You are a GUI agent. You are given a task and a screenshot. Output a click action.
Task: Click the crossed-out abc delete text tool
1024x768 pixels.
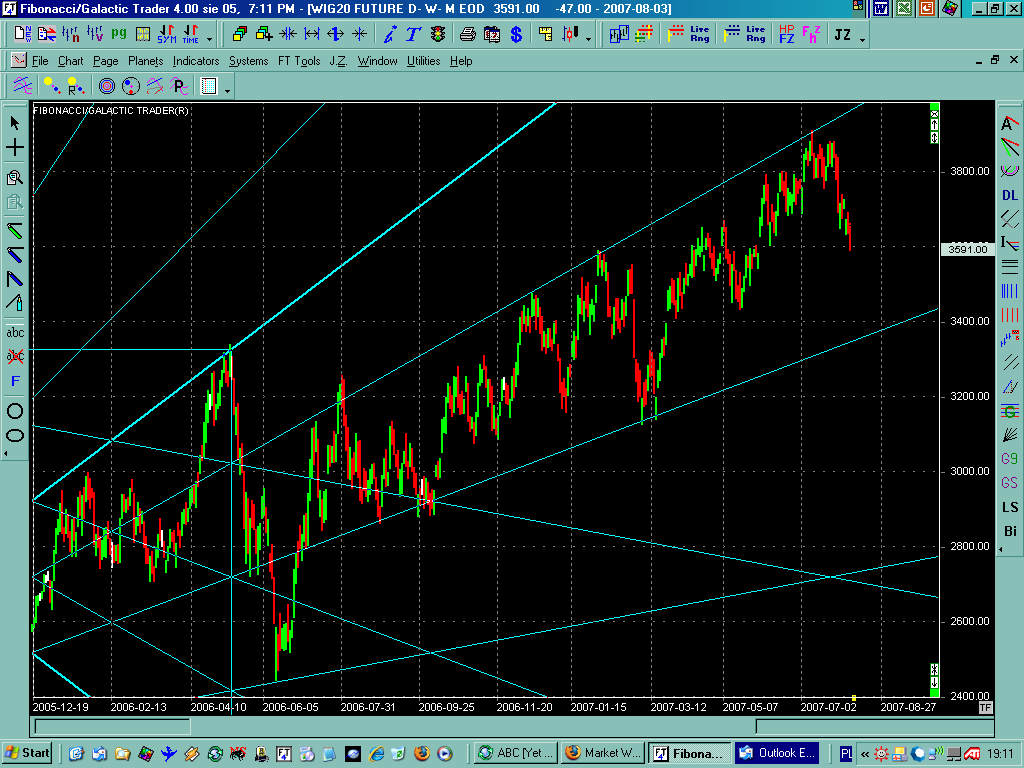[15, 356]
